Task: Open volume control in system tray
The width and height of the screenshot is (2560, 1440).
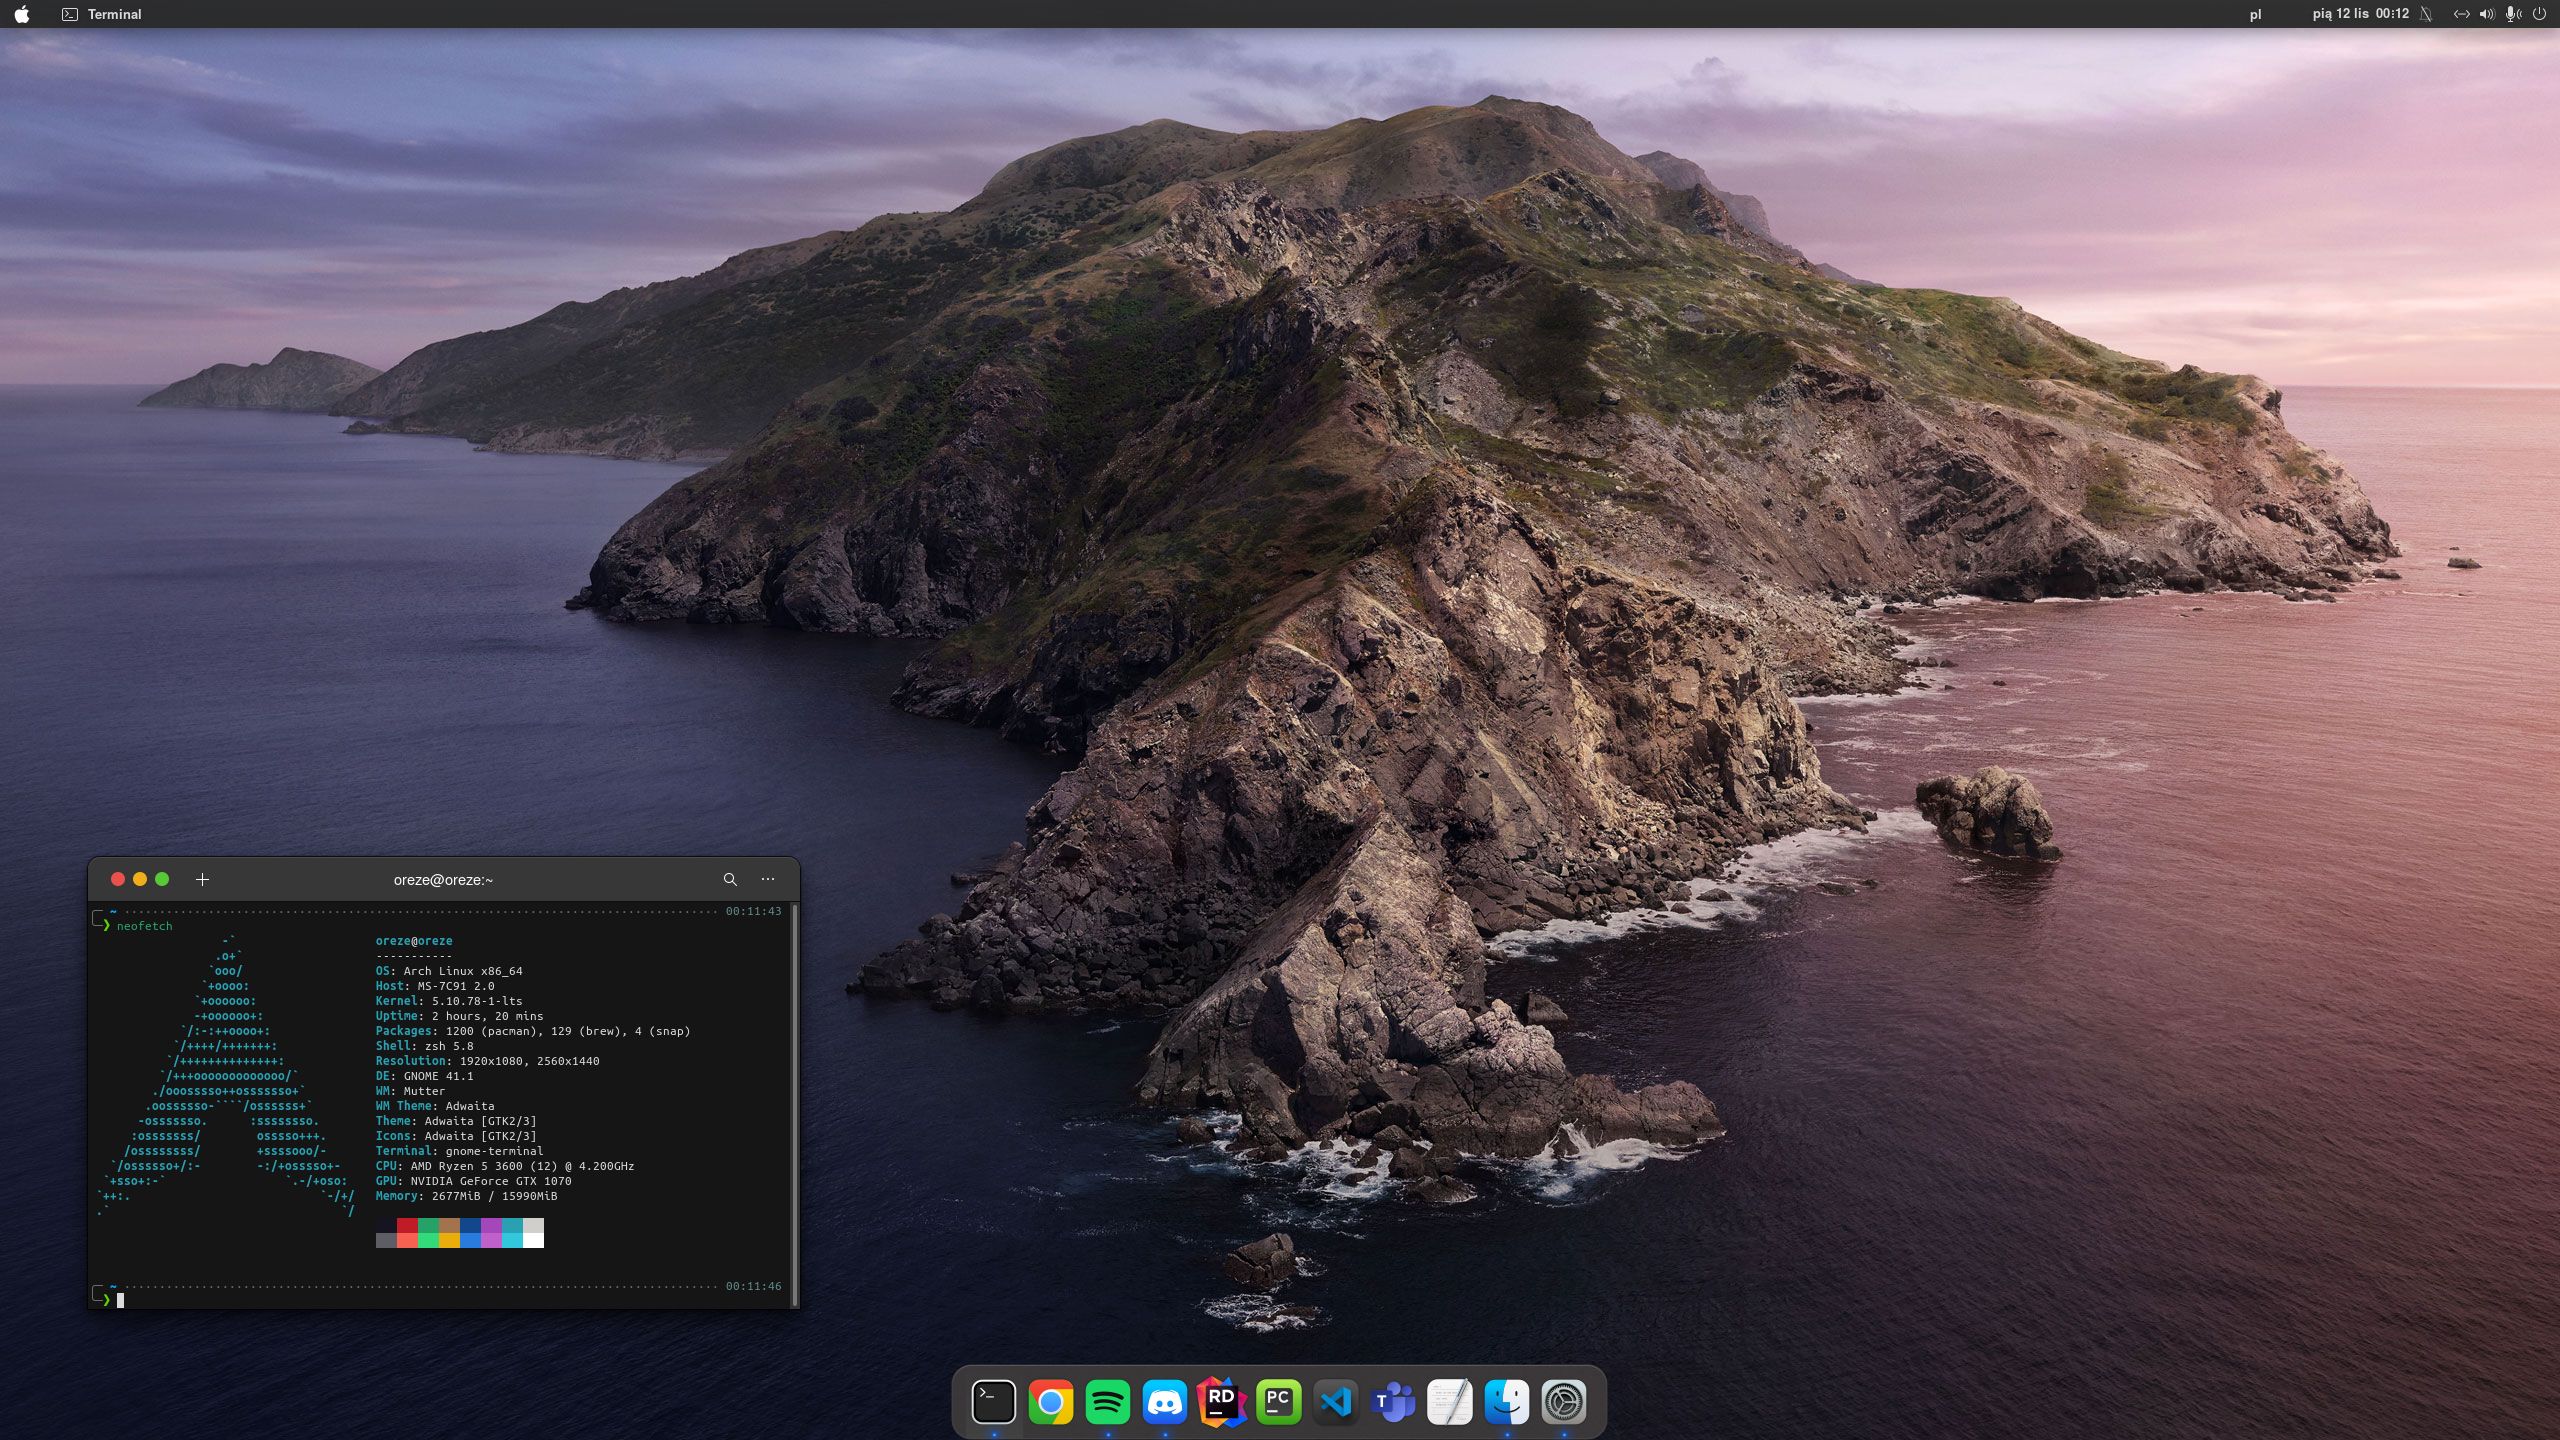Action: (2487, 14)
